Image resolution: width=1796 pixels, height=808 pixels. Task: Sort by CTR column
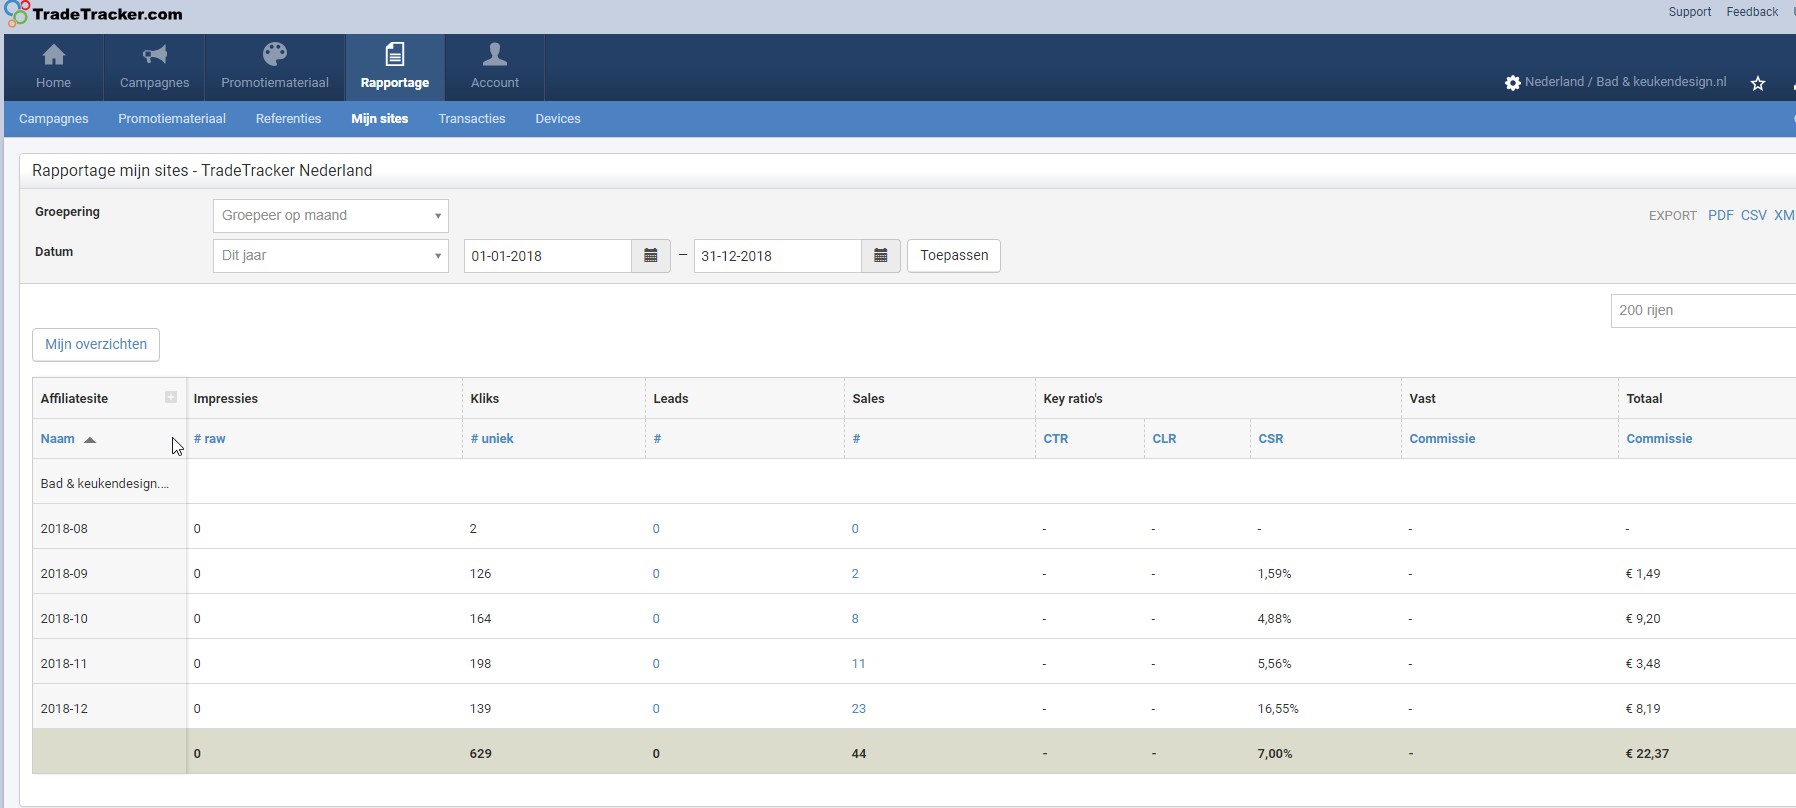coord(1056,438)
